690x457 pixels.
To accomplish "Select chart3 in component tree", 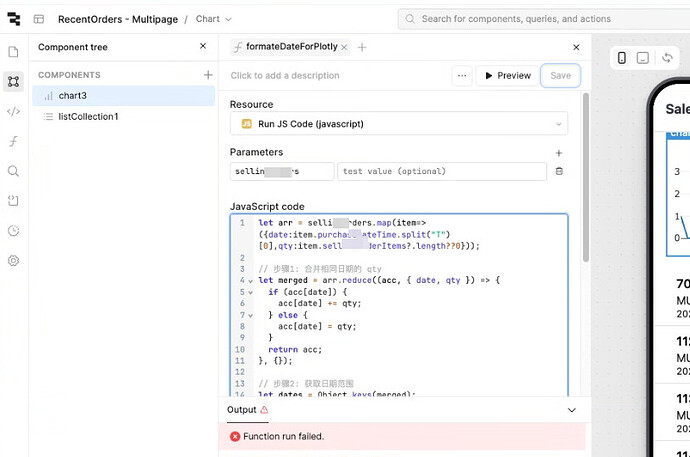I will click(124, 96).
